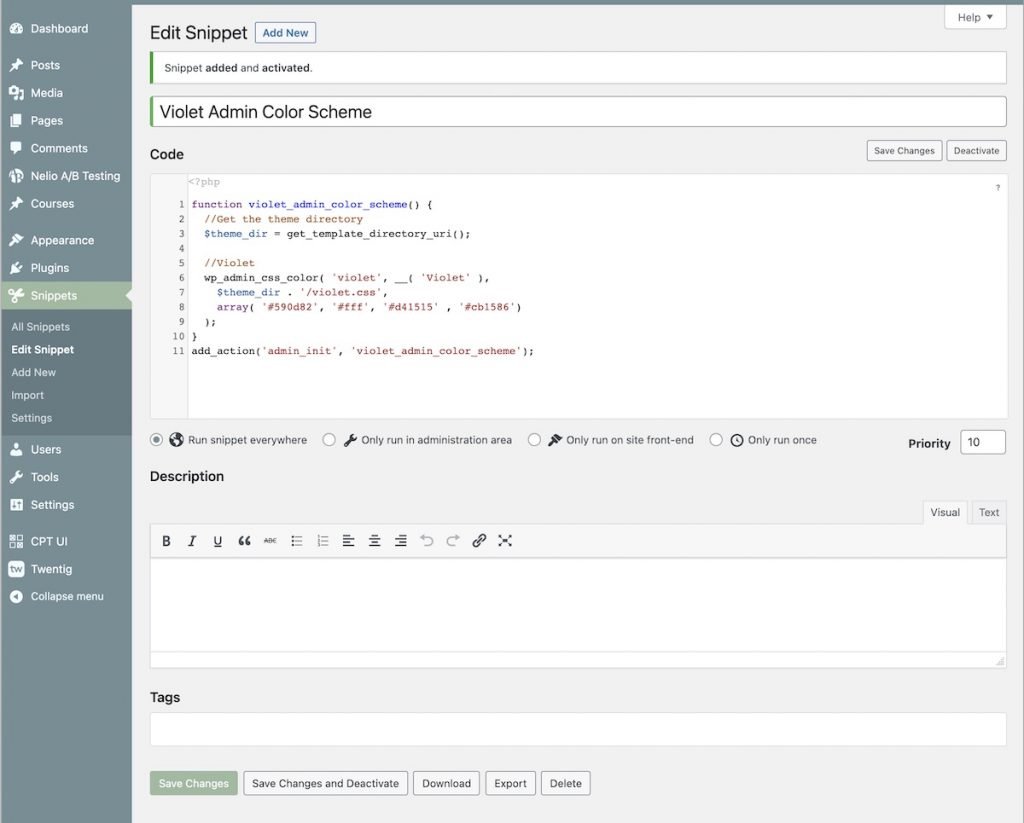Viewport: 1024px width, 823px height.
Task: Click Add New button beside Edit Snippet
Action: tap(285, 33)
